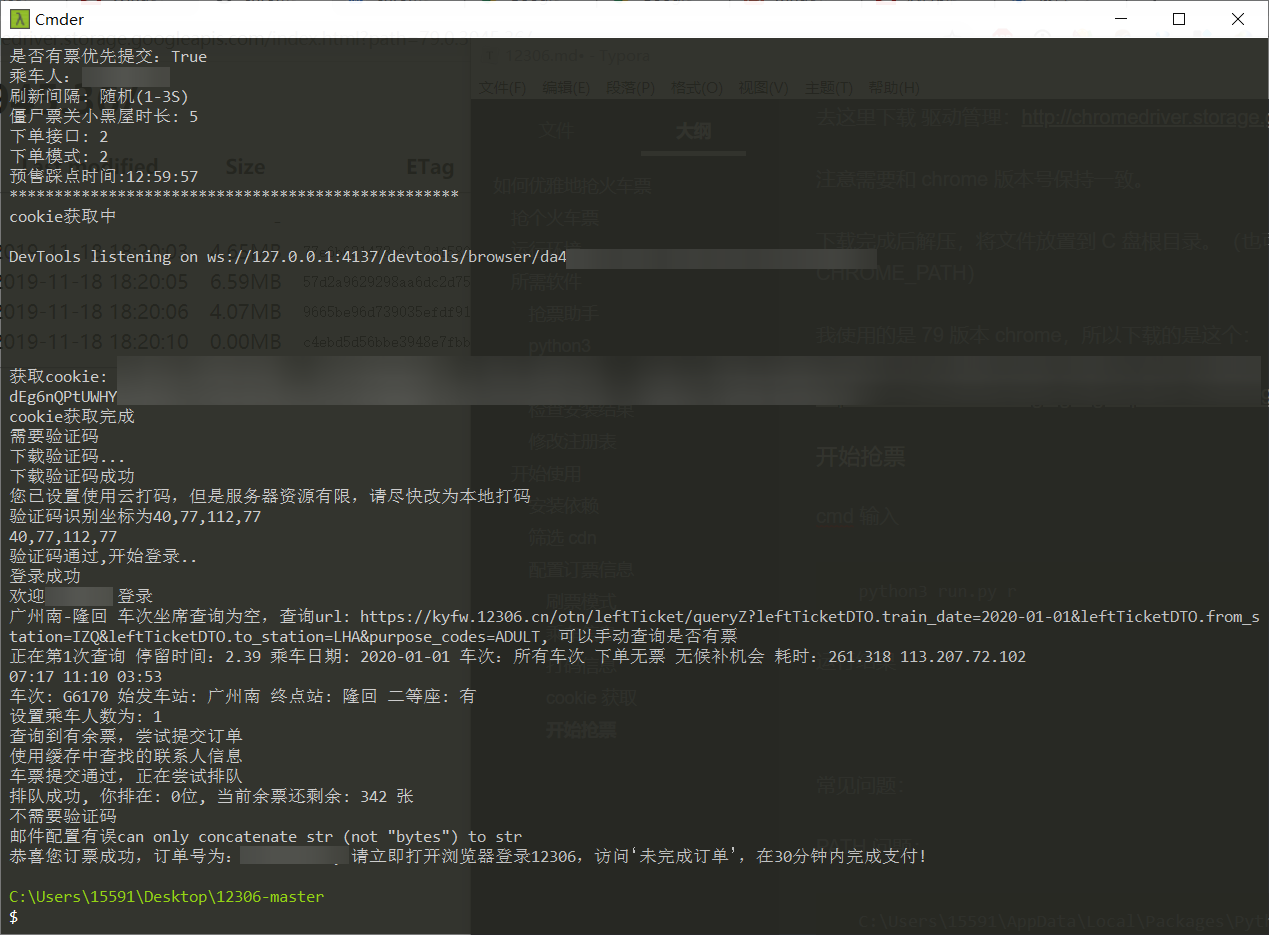Click the Cmder title text
This screenshot has height=935, width=1269.
click(x=60, y=19)
